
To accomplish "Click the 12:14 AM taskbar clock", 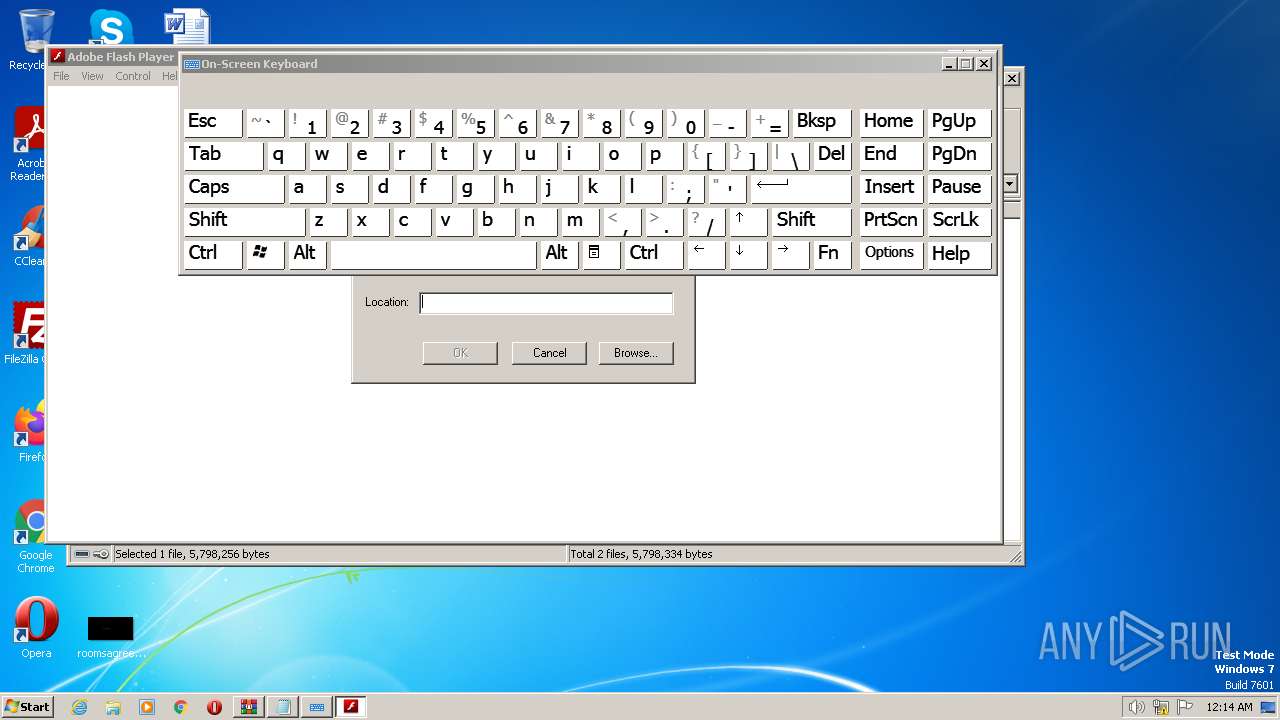I will [x=1229, y=707].
